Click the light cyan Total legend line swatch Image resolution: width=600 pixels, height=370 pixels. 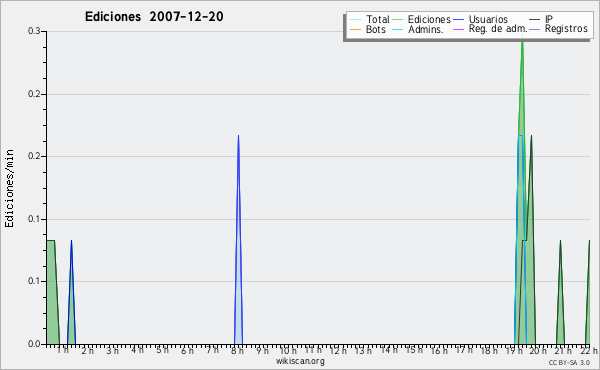[355, 20]
